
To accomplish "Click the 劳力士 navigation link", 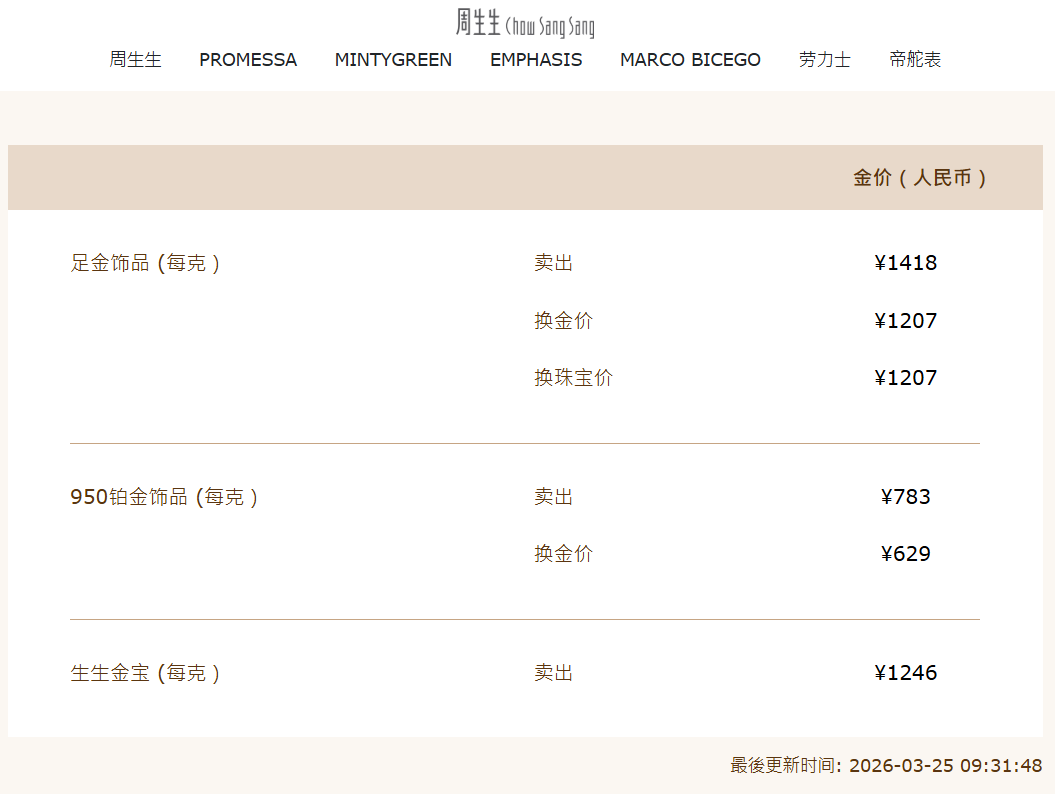I will tap(824, 60).
